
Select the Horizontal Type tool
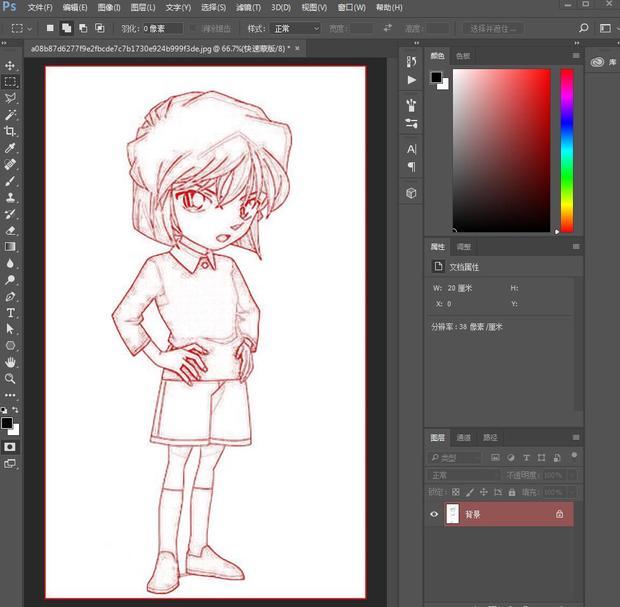[10, 313]
